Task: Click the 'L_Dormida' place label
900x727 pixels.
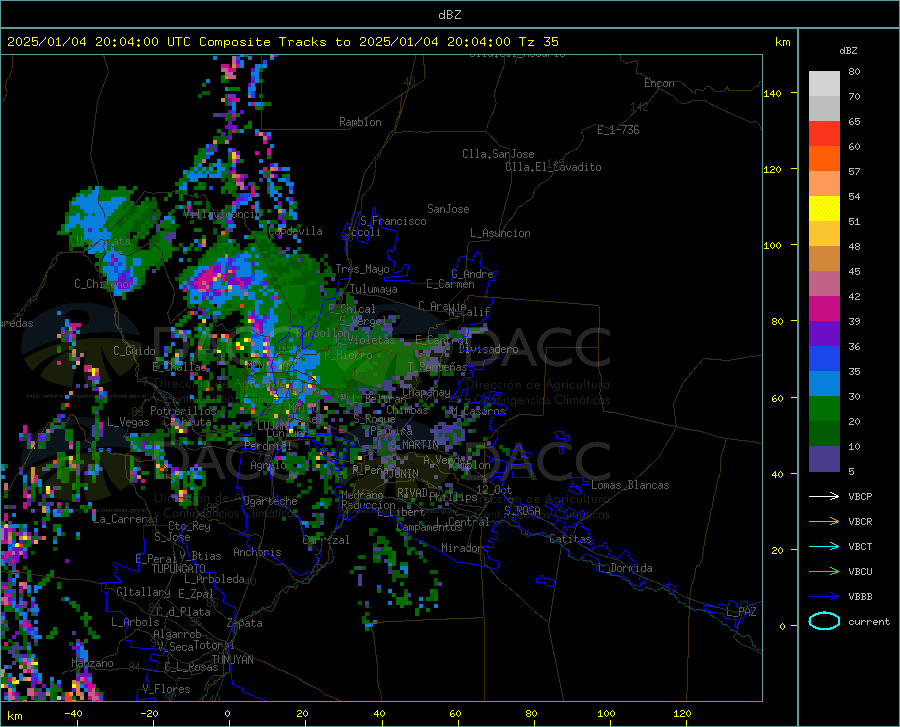Action: coord(624,568)
